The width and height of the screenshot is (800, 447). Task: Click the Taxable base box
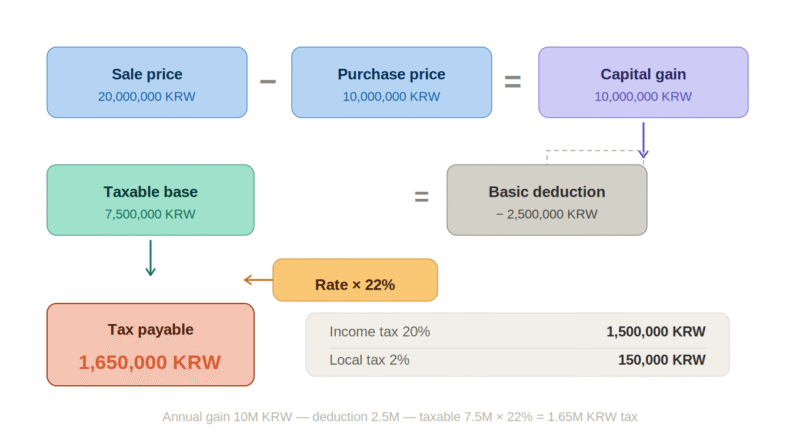click(151, 200)
